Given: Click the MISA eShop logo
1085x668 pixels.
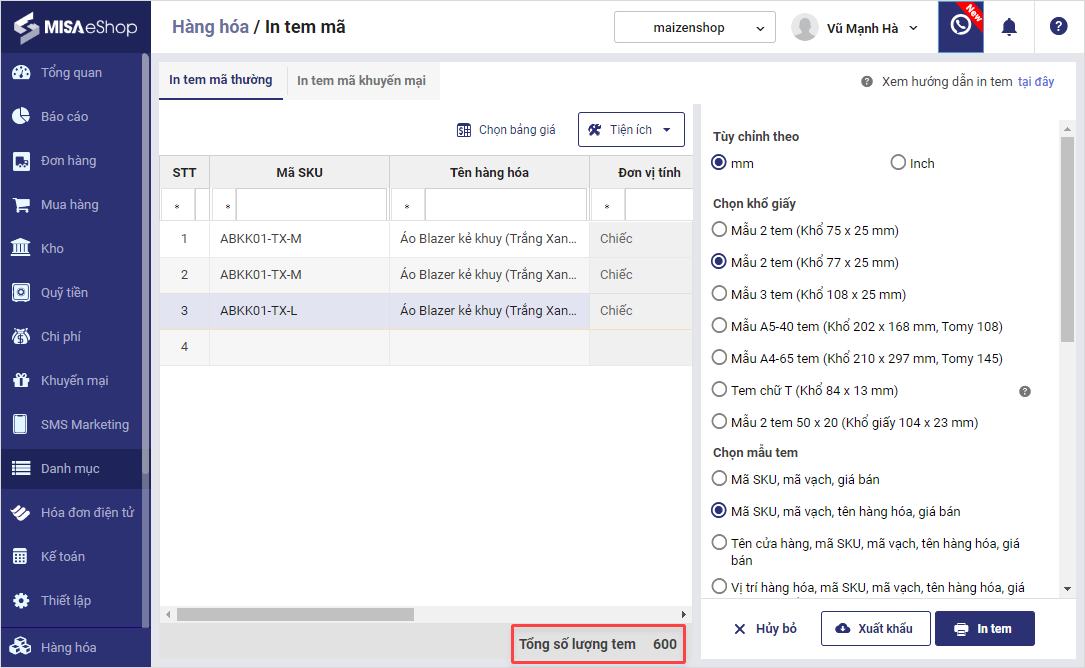Looking at the screenshot, I should pyautogui.click(x=76, y=28).
